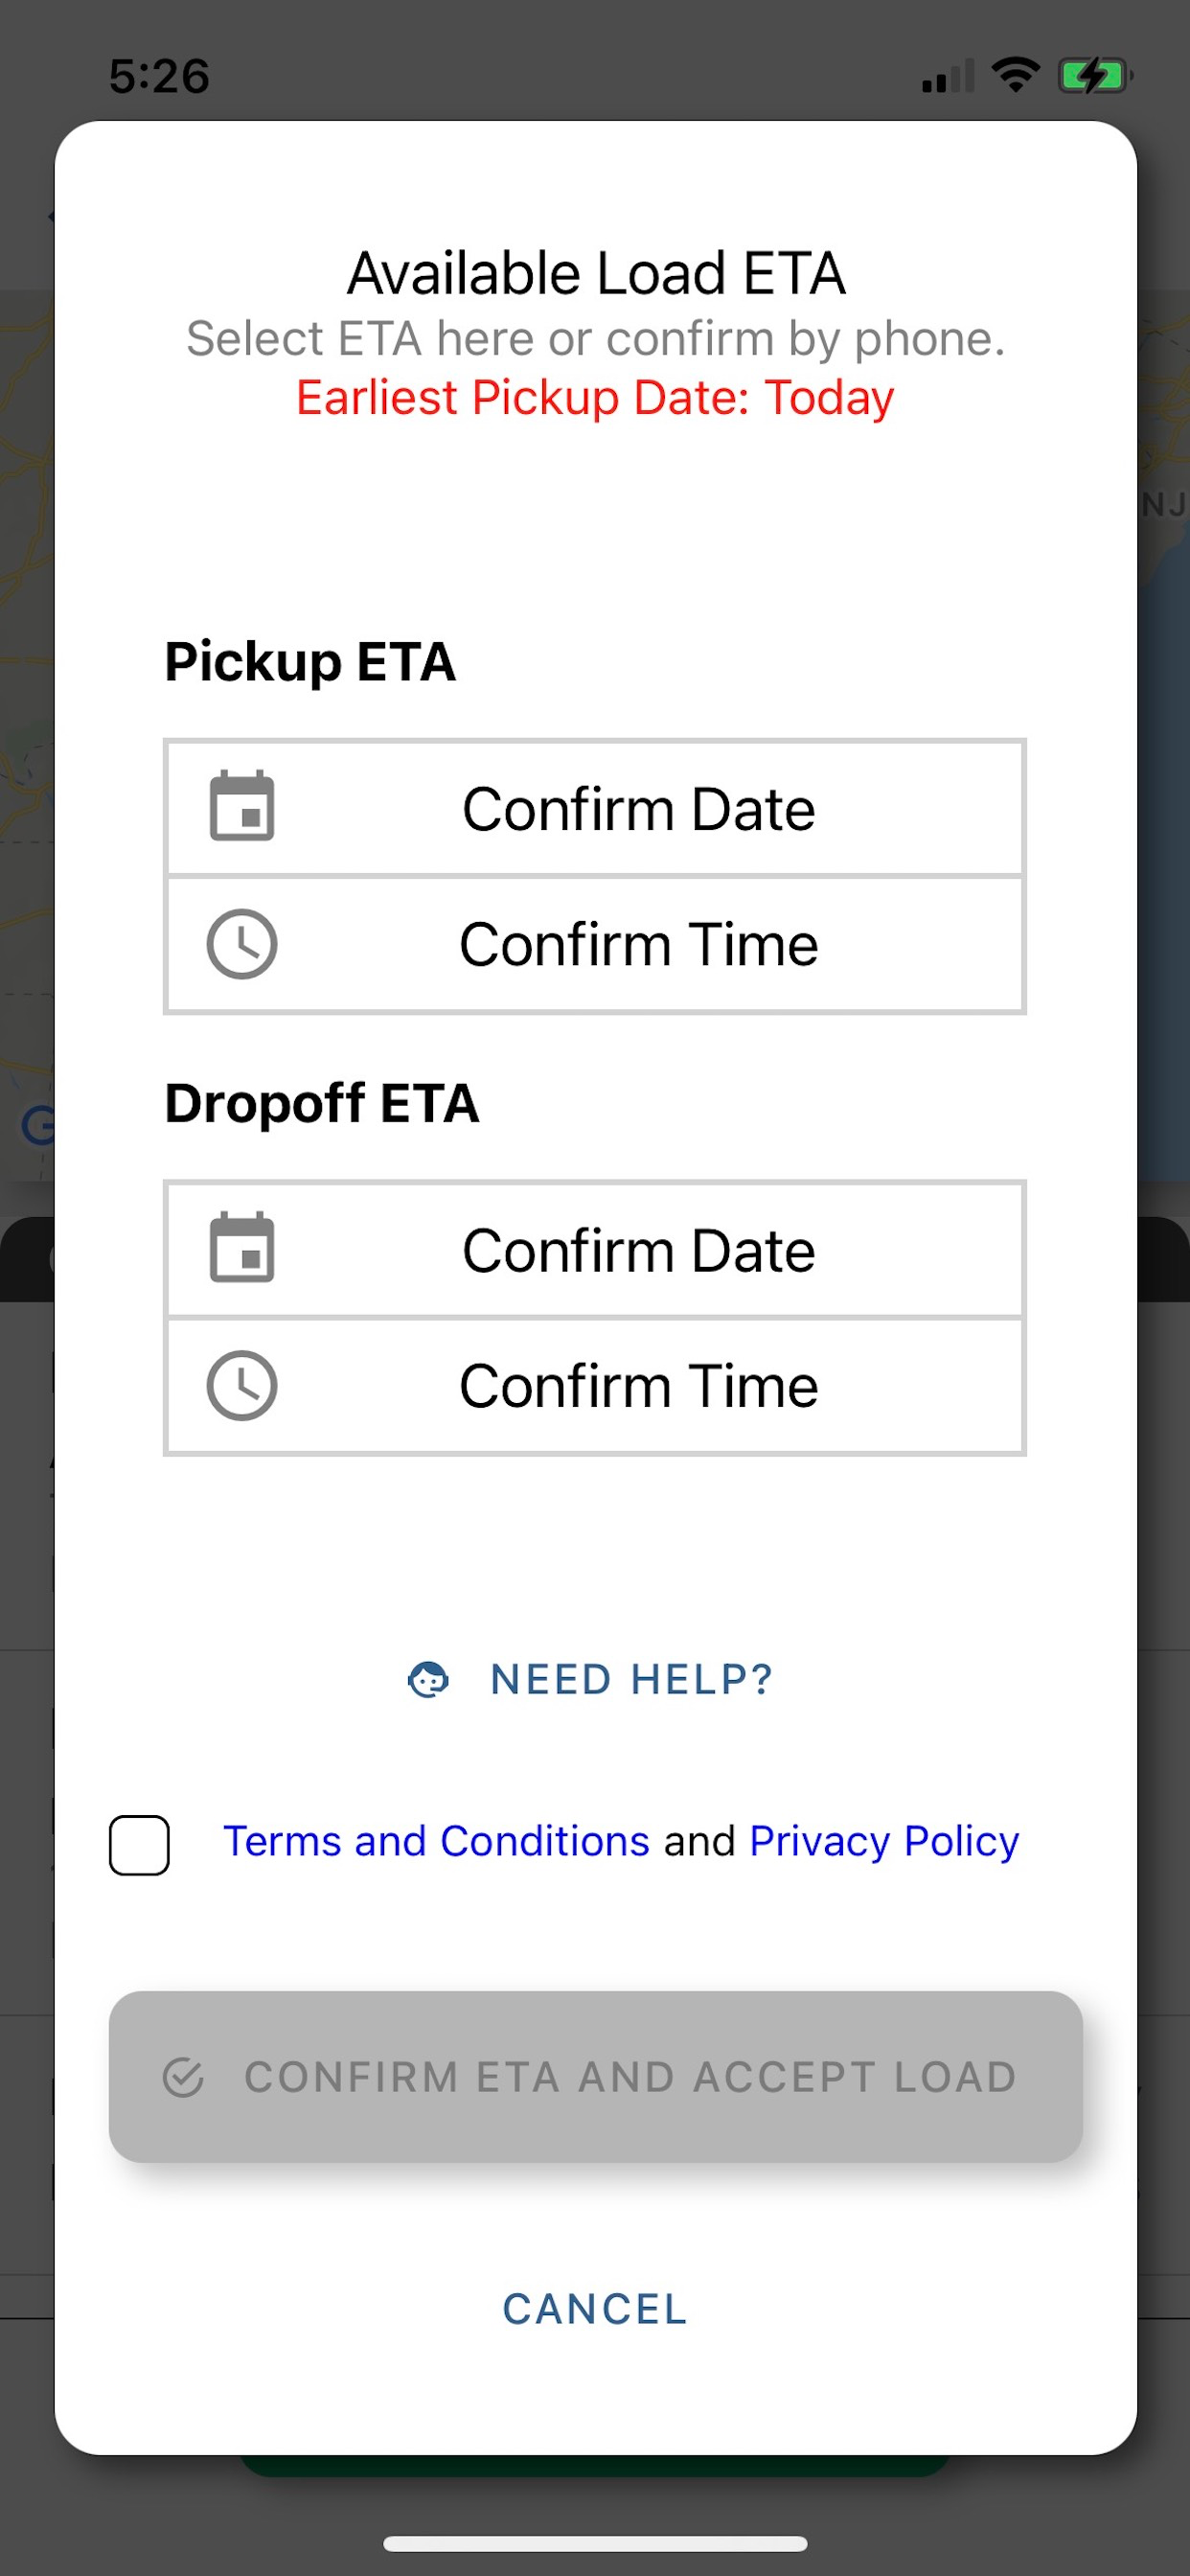Viewport: 1190px width, 2576px height.
Task: Tap the Pickup ETA clock icon
Action: point(242,944)
